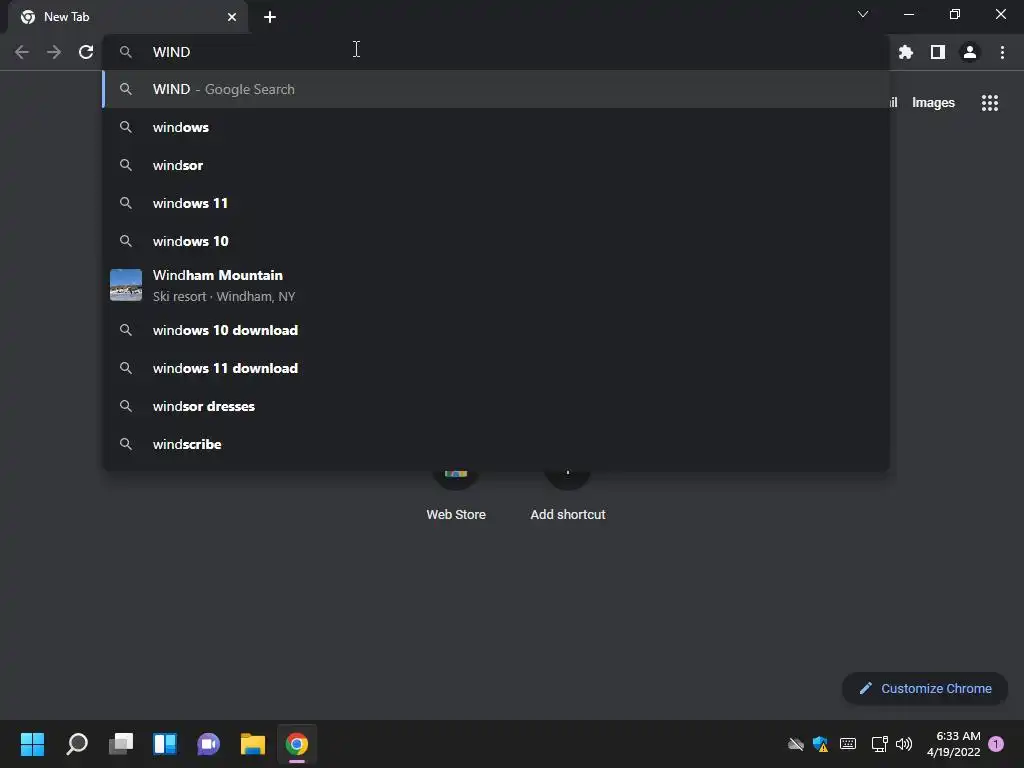Open the notification badge showing 1
This screenshot has height=768, width=1024.
996,744
